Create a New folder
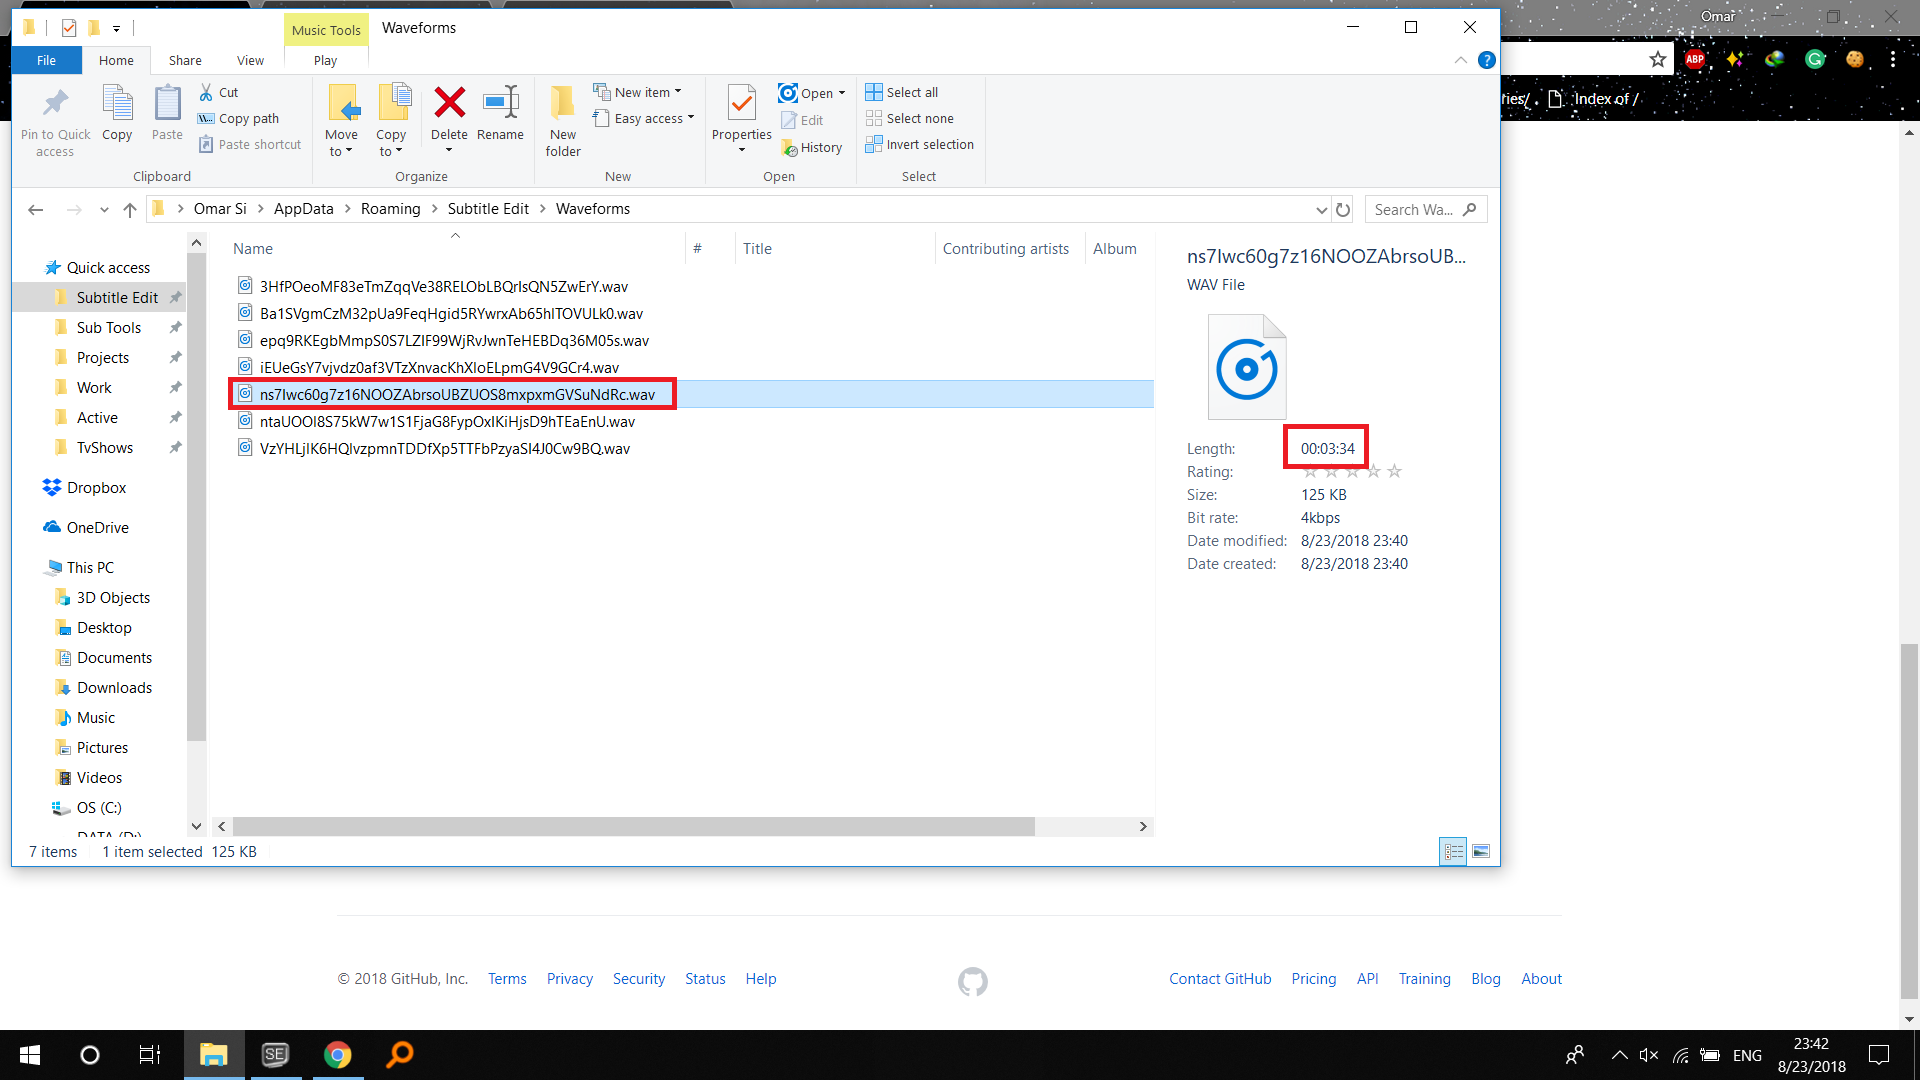1920x1080 pixels. click(x=562, y=120)
